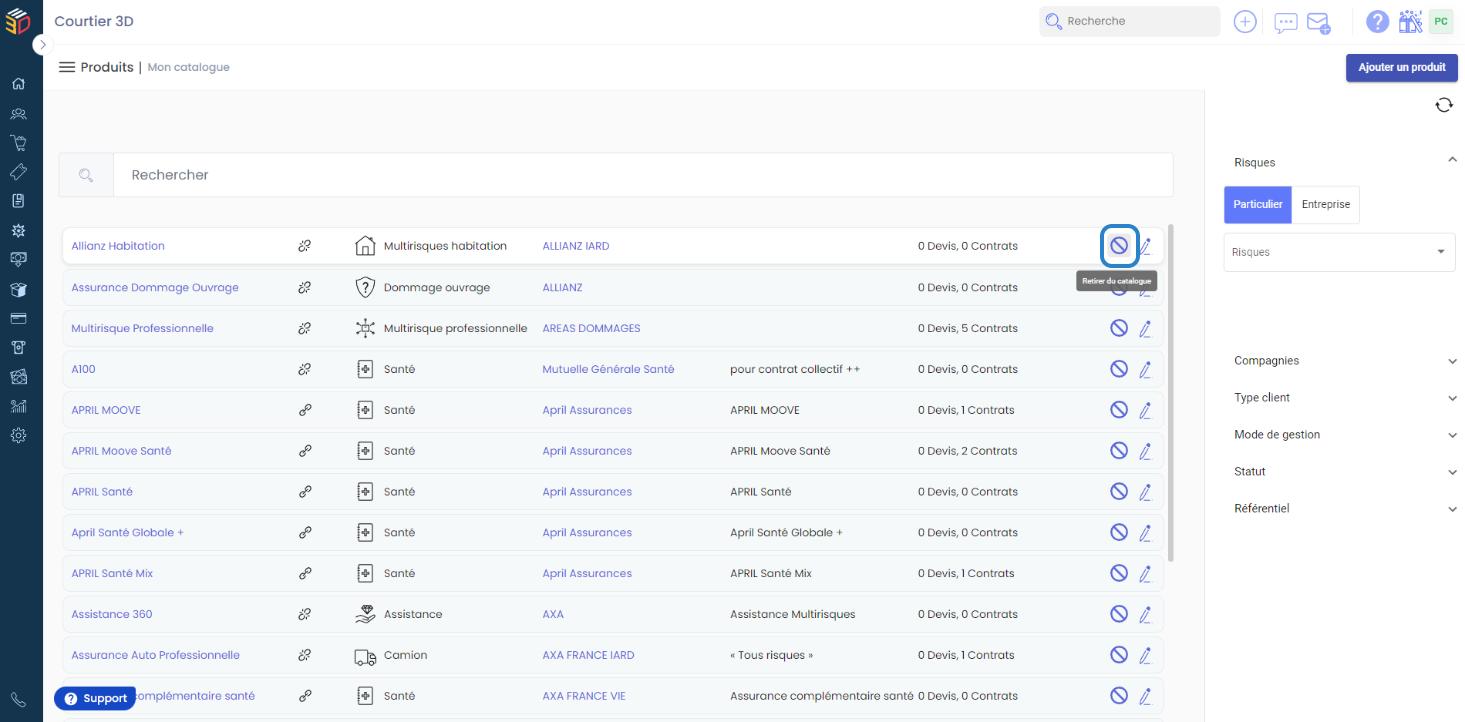This screenshot has width=1465, height=722.
Task: Open the help question mark icon
Action: click(1378, 22)
